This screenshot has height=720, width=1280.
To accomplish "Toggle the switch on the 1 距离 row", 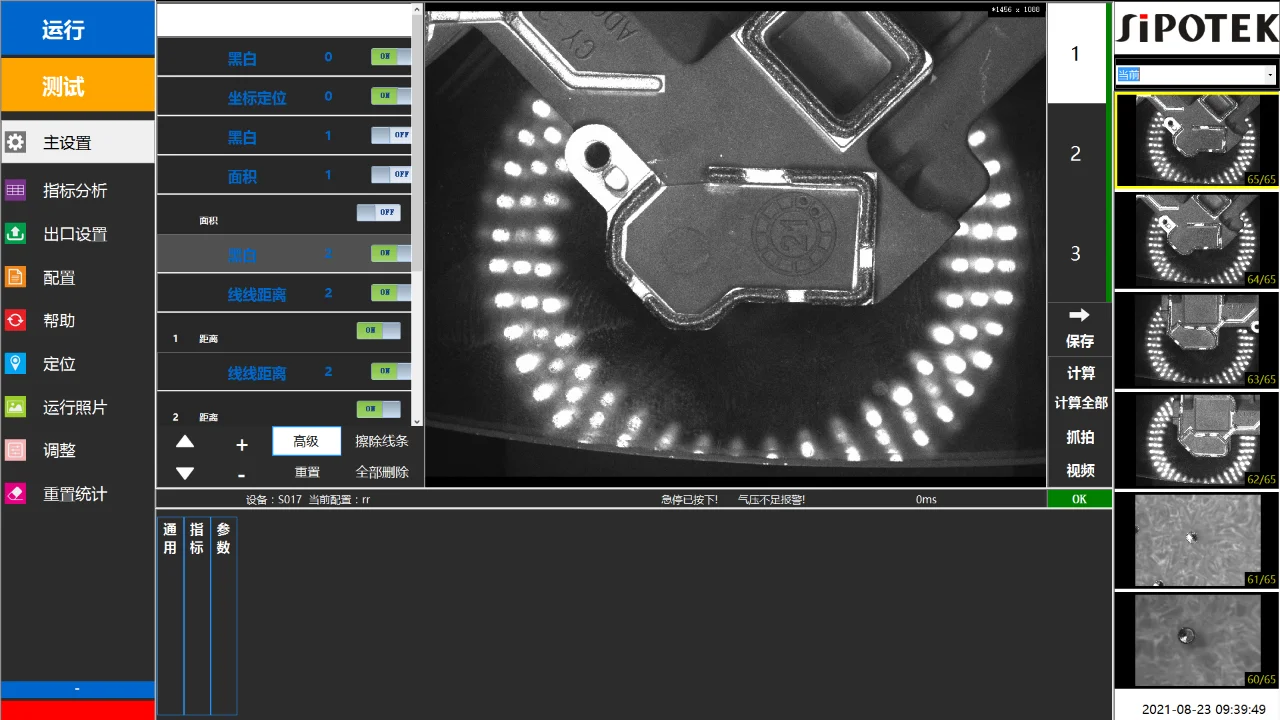I will pyautogui.click(x=378, y=331).
